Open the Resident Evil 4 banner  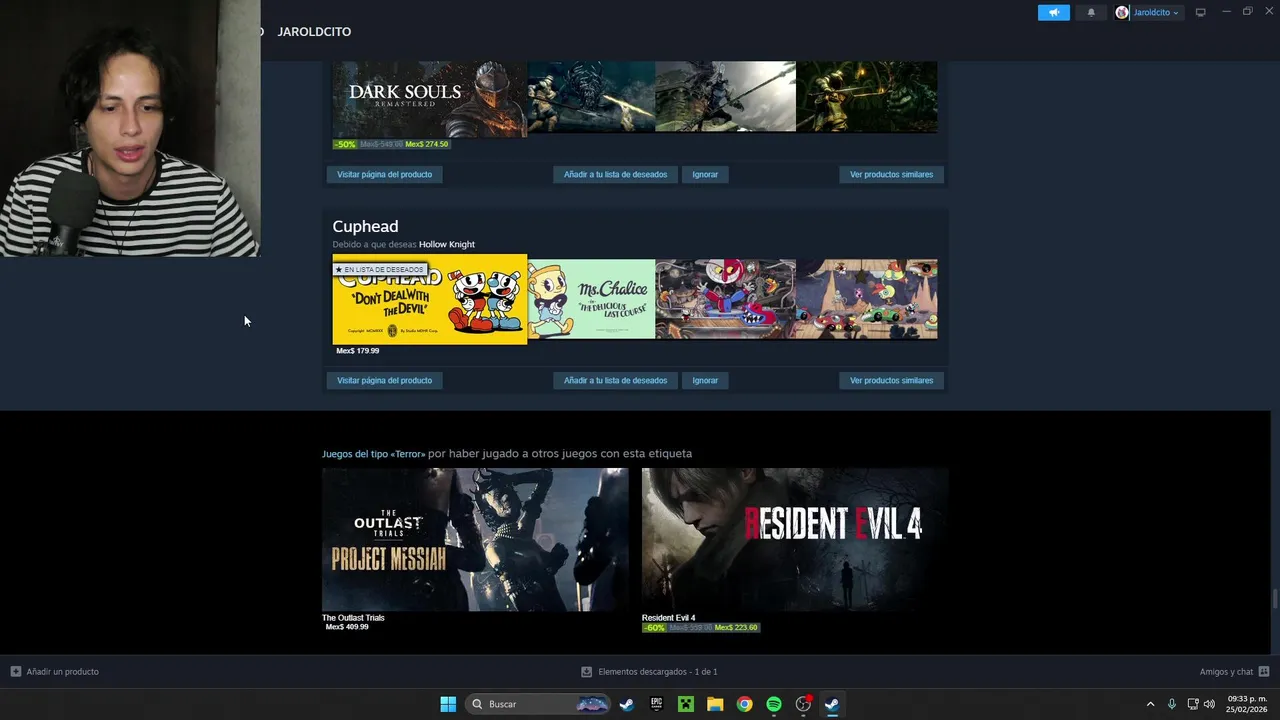pyautogui.click(x=795, y=539)
